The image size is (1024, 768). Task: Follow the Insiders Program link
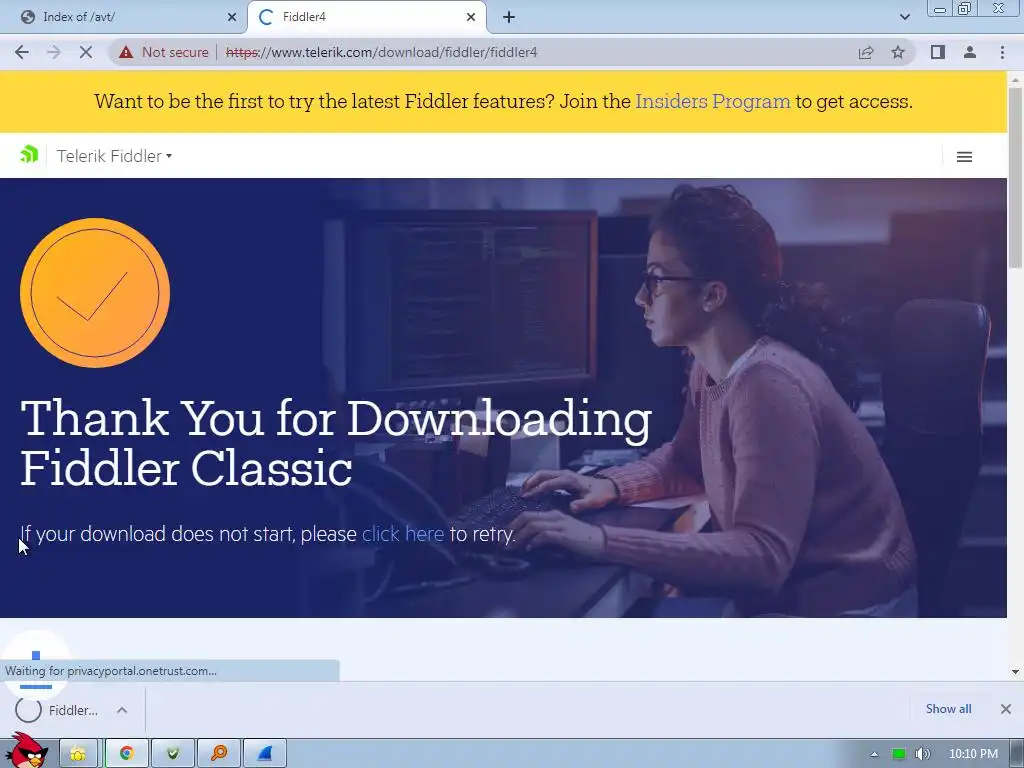(712, 101)
